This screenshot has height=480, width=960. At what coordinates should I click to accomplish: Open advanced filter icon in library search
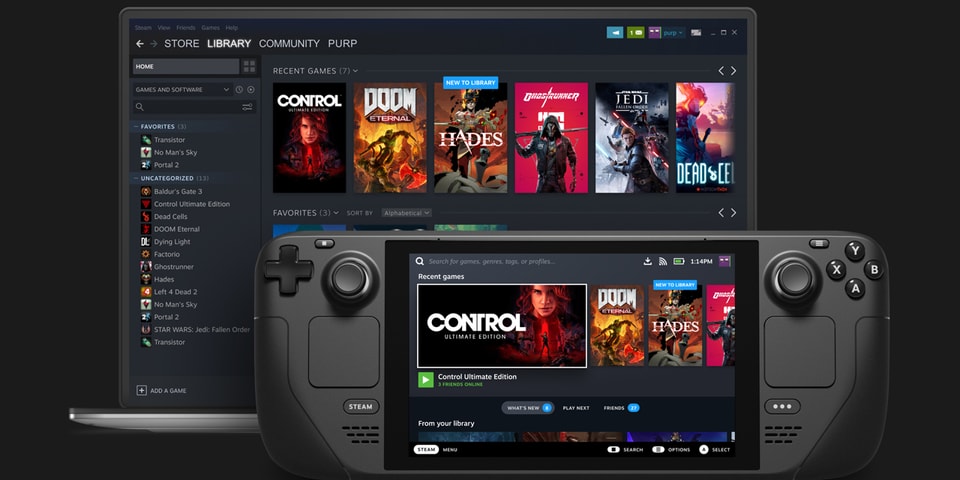coord(247,107)
